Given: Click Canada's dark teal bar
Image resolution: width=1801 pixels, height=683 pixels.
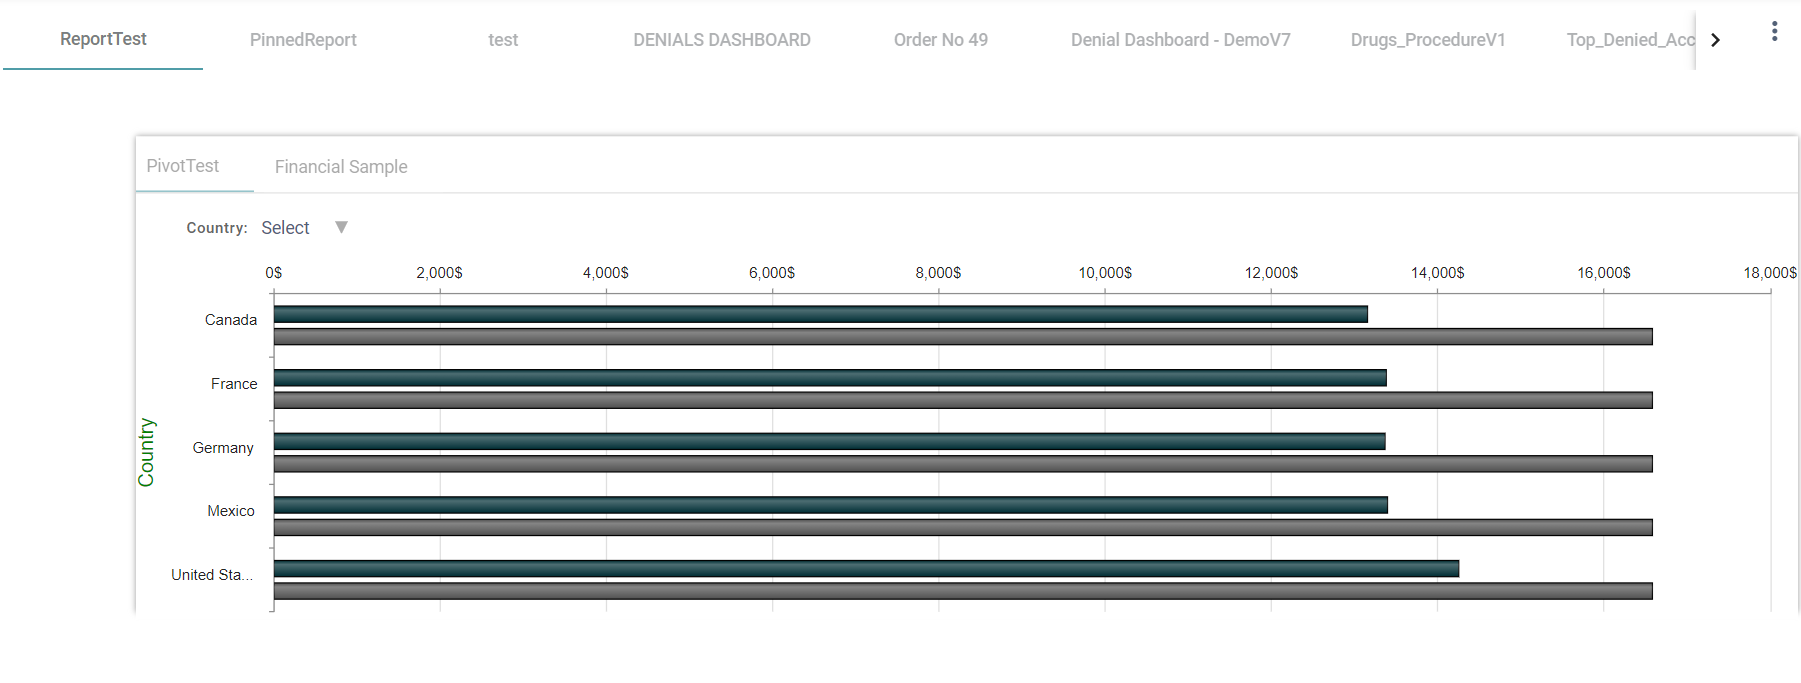Looking at the screenshot, I should (820, 314).
